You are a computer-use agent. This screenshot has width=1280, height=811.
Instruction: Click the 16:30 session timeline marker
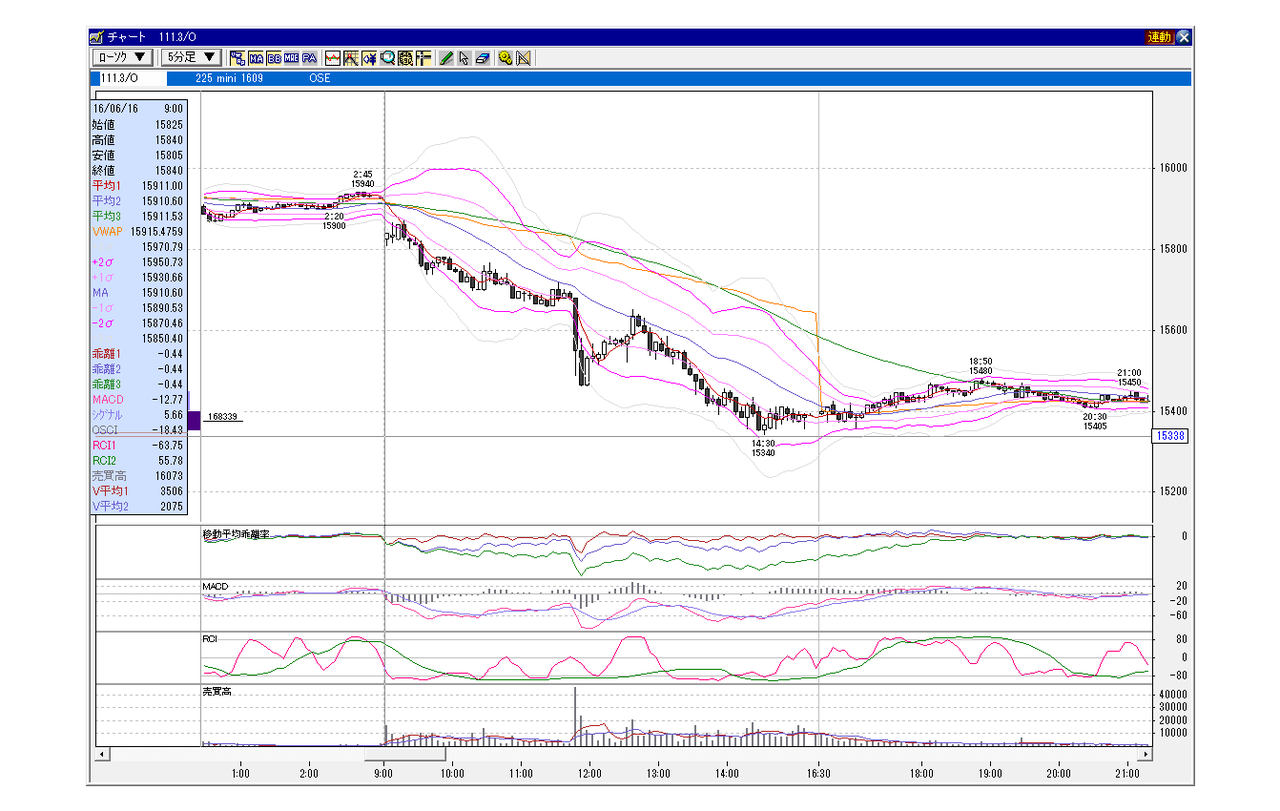pos(818,773)
